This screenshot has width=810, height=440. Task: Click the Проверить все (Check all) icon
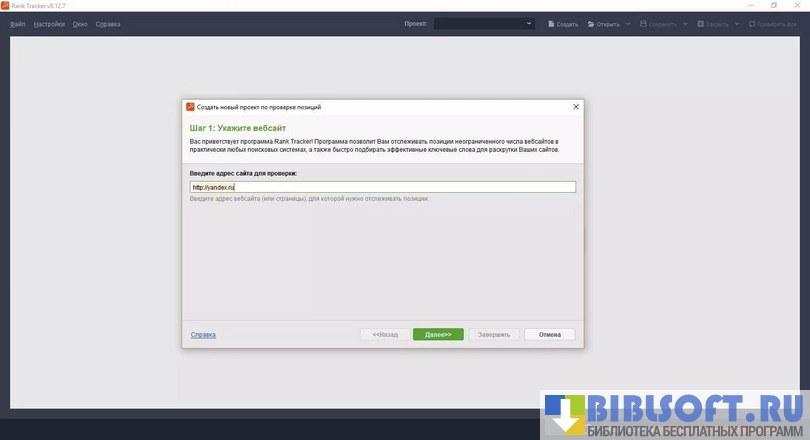pyautogui.click(x=752, y=23)
